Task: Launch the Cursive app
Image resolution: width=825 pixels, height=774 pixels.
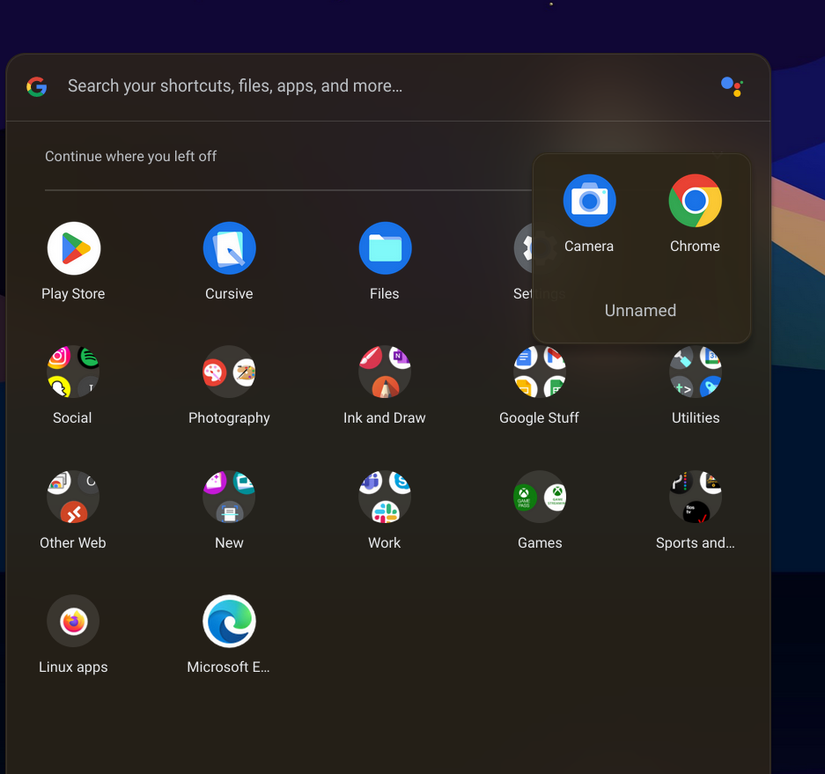Action: (x=229, y=248)
